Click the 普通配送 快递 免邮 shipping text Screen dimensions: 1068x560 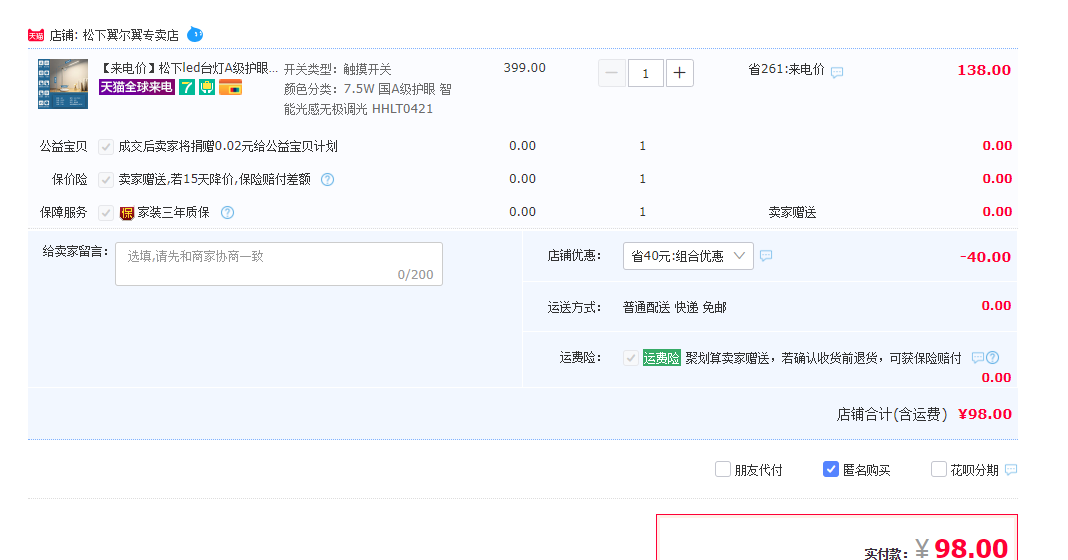(674, 308)
